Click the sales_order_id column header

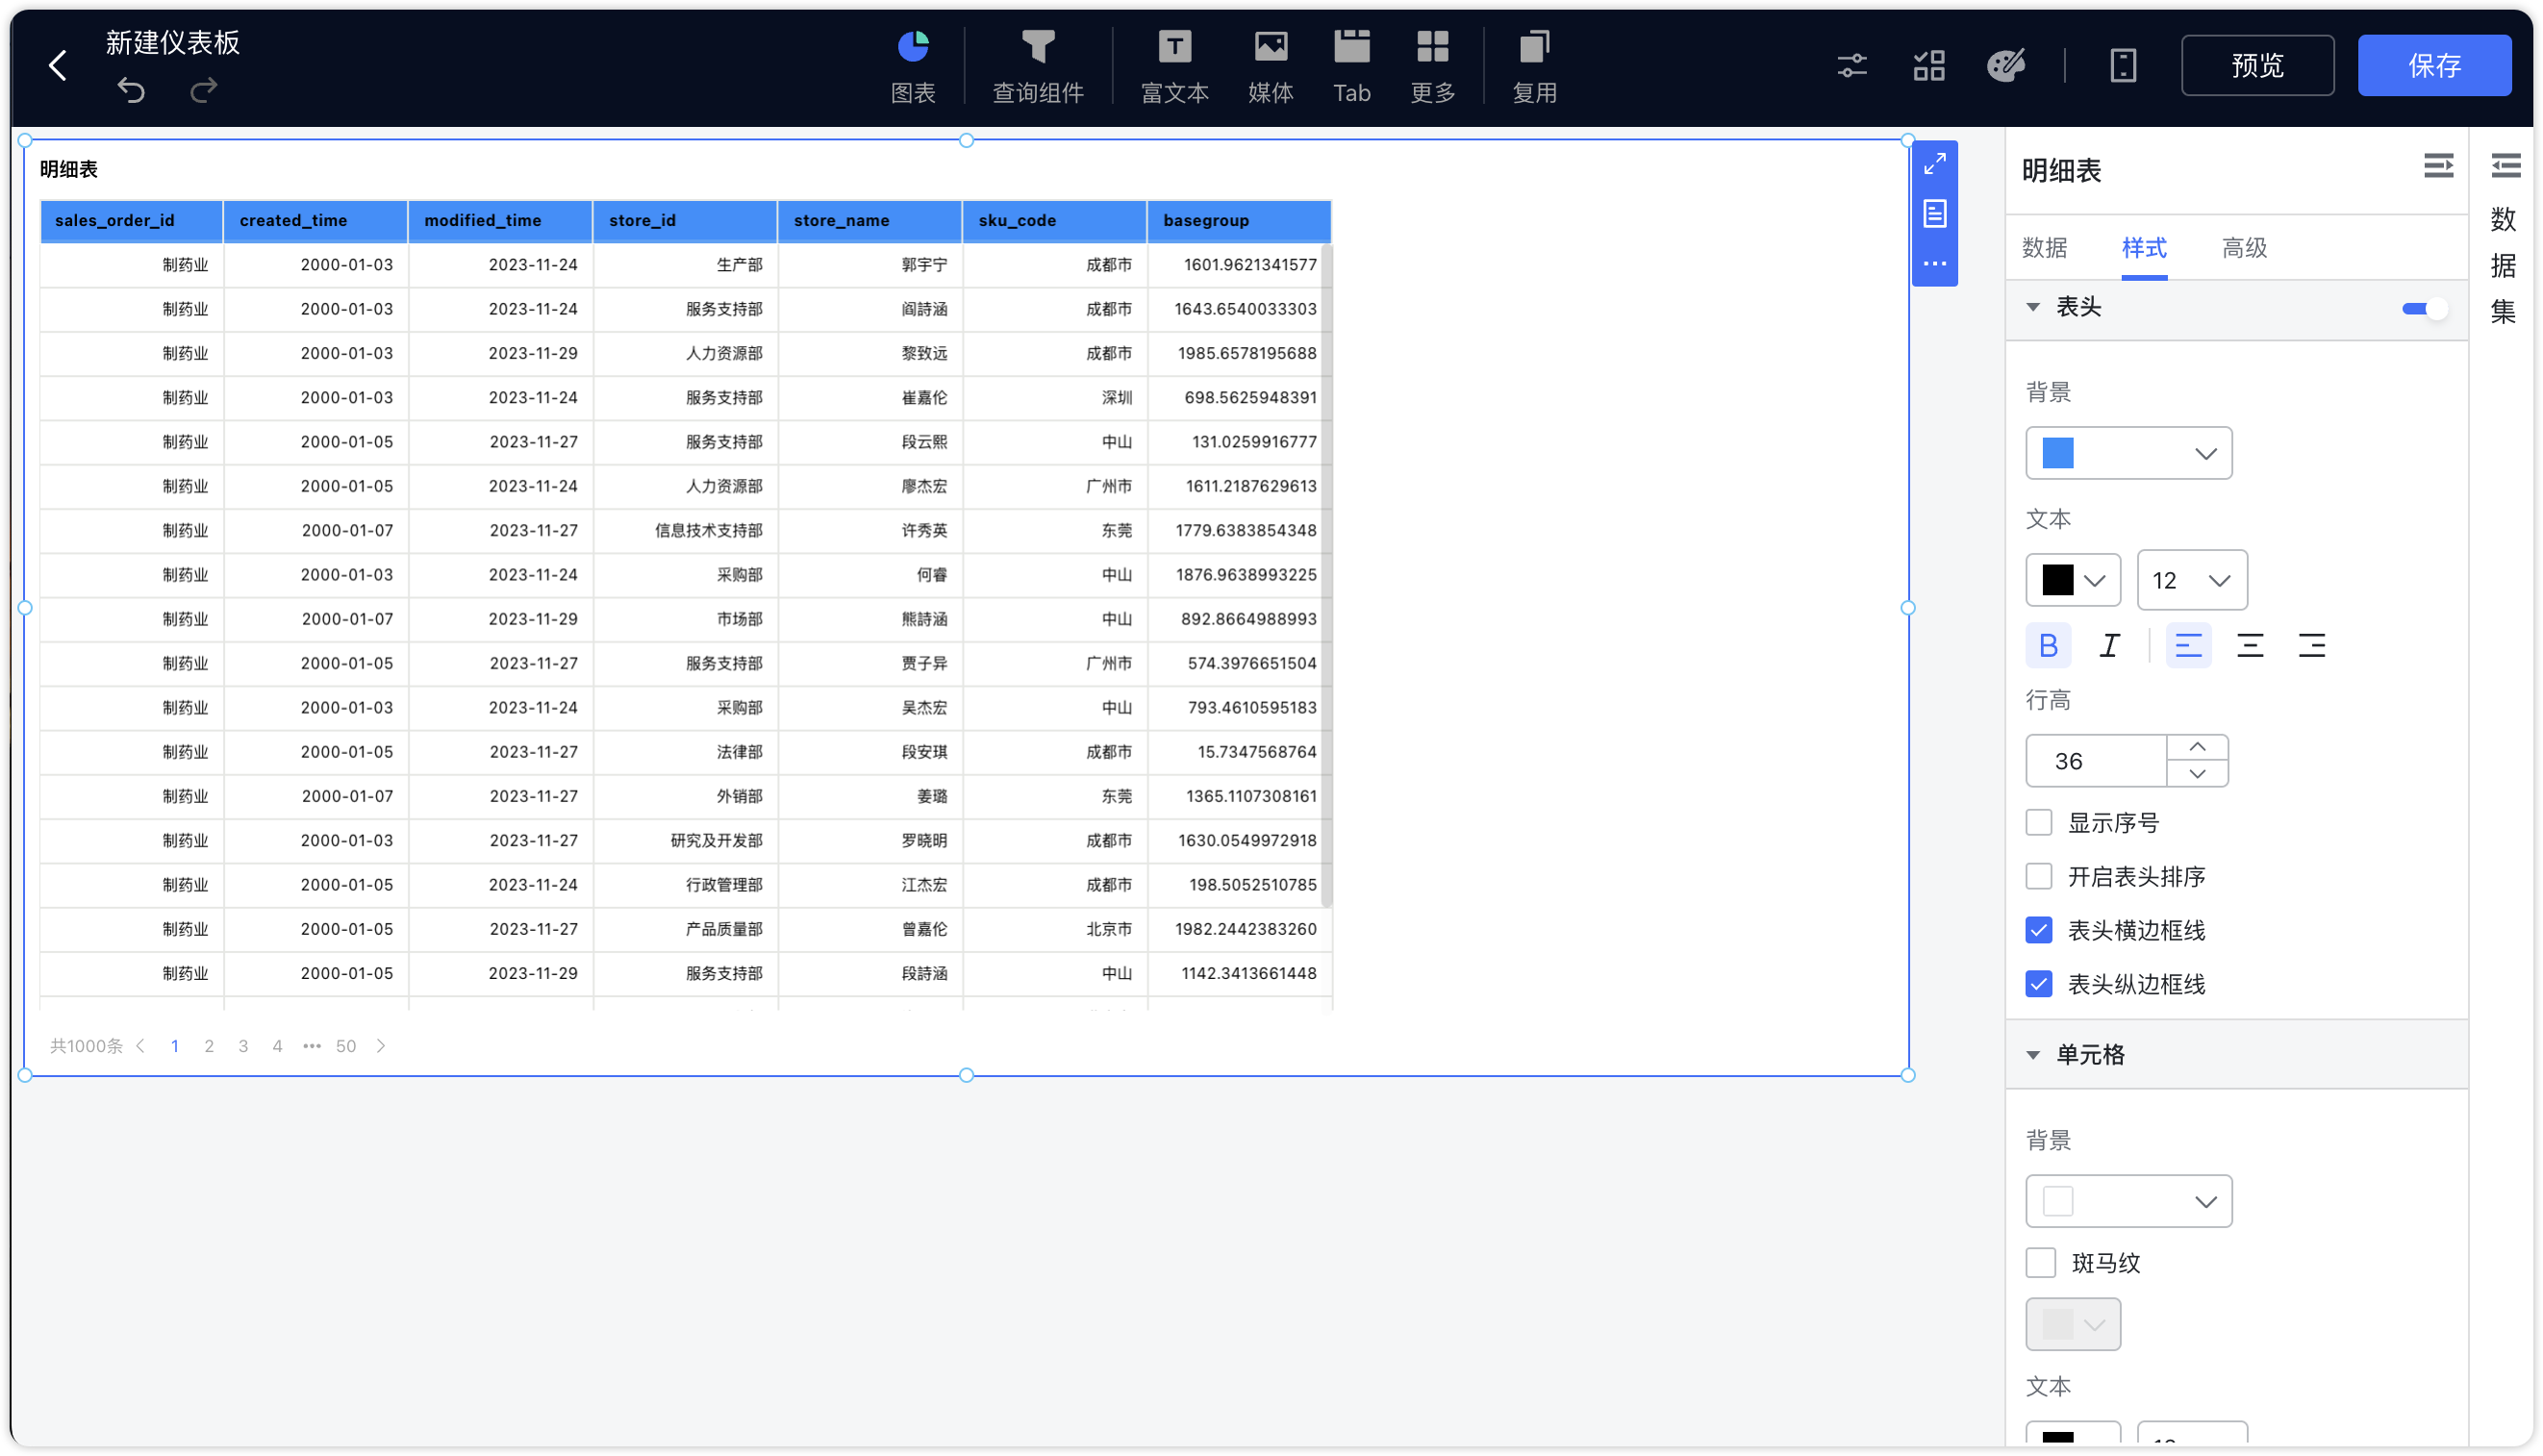(x=131, y=221)
